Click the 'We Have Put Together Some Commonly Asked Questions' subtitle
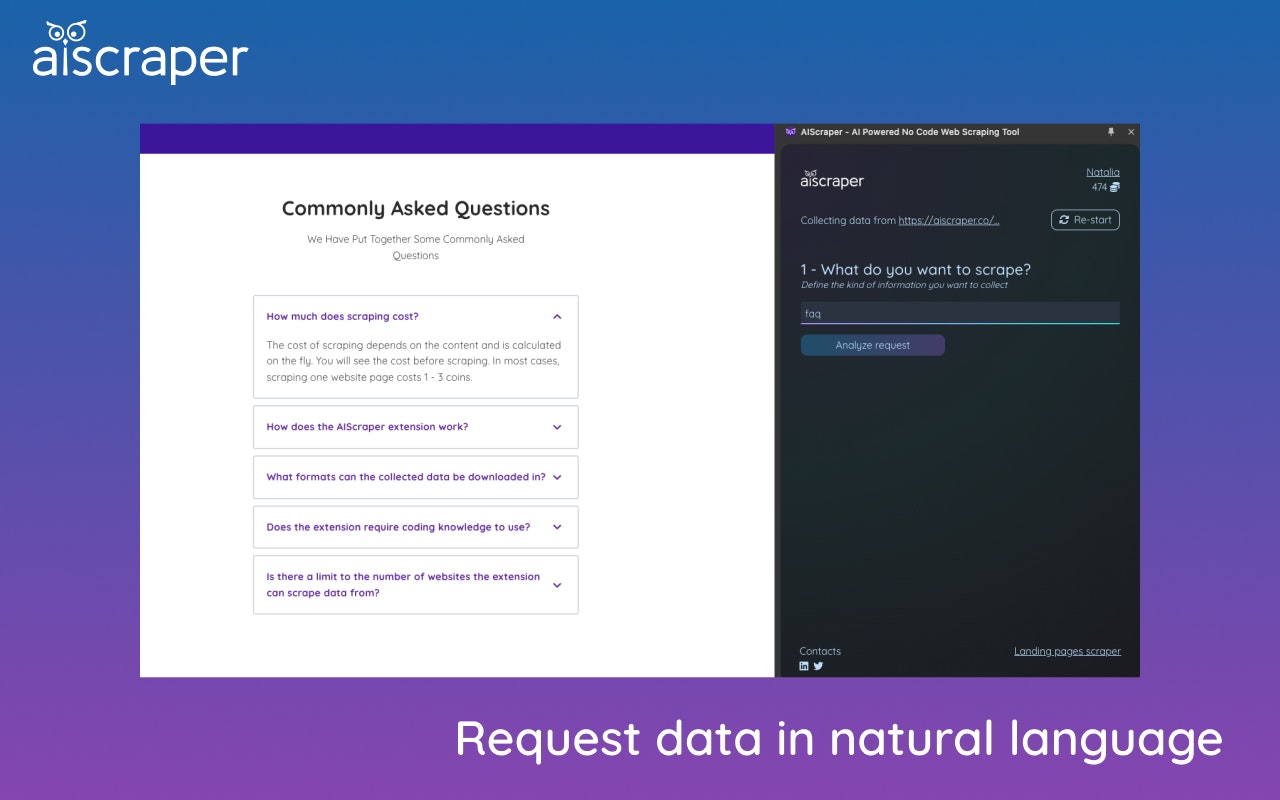This screenshot has height=800, width=1280. [416, 247]
